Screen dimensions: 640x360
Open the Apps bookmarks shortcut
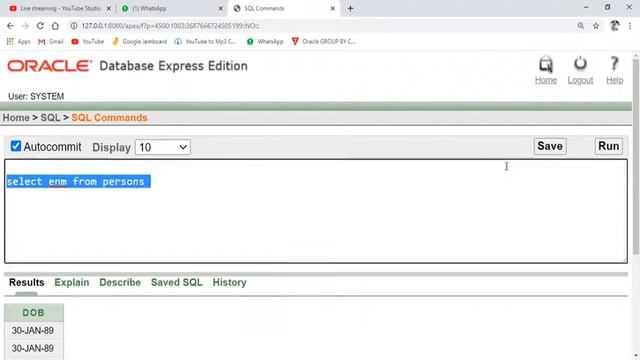click(18, 41)
